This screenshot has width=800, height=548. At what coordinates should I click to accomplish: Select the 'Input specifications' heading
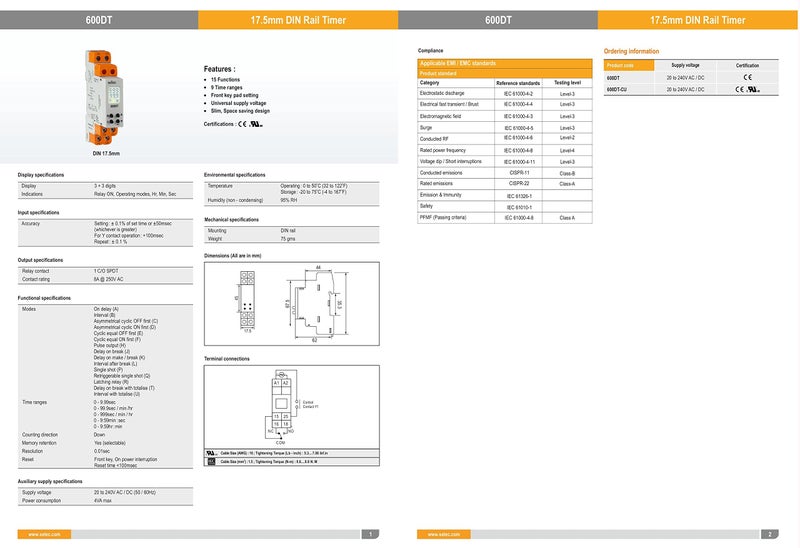(38, 212)
